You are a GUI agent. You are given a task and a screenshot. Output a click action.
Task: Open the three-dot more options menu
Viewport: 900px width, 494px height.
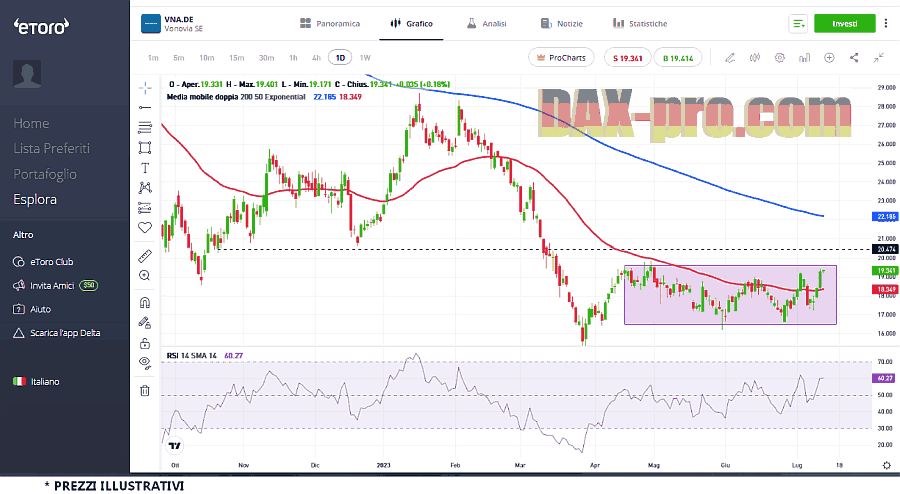(886, 24)
